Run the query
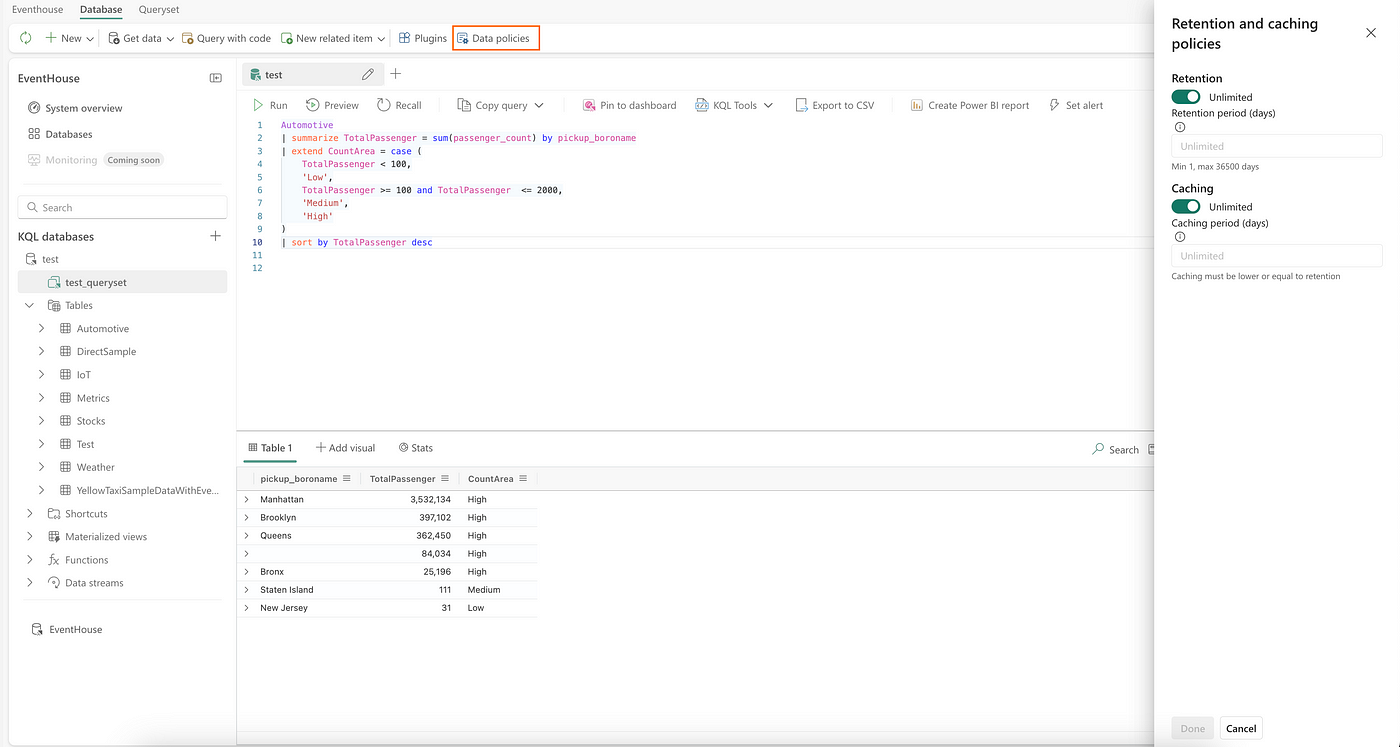Image resolution: width=1400 pixels, height=747 pixels. point(270,105)
